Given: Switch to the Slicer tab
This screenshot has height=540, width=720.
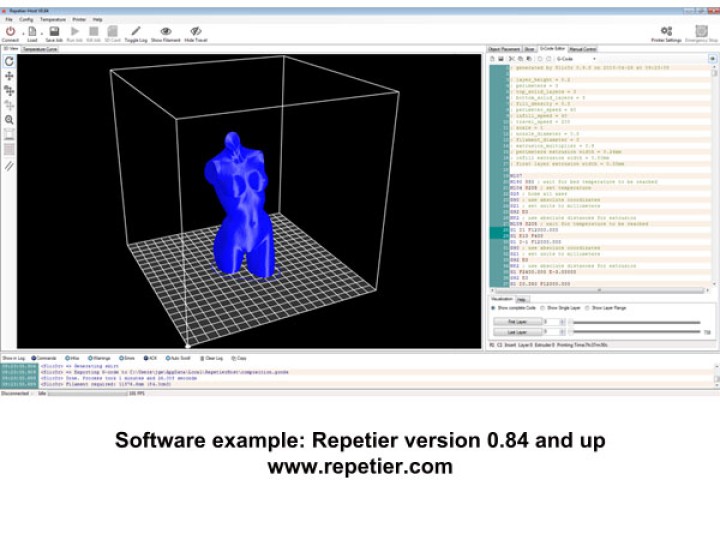Looking at the screenshot, I should click(529, 49).
